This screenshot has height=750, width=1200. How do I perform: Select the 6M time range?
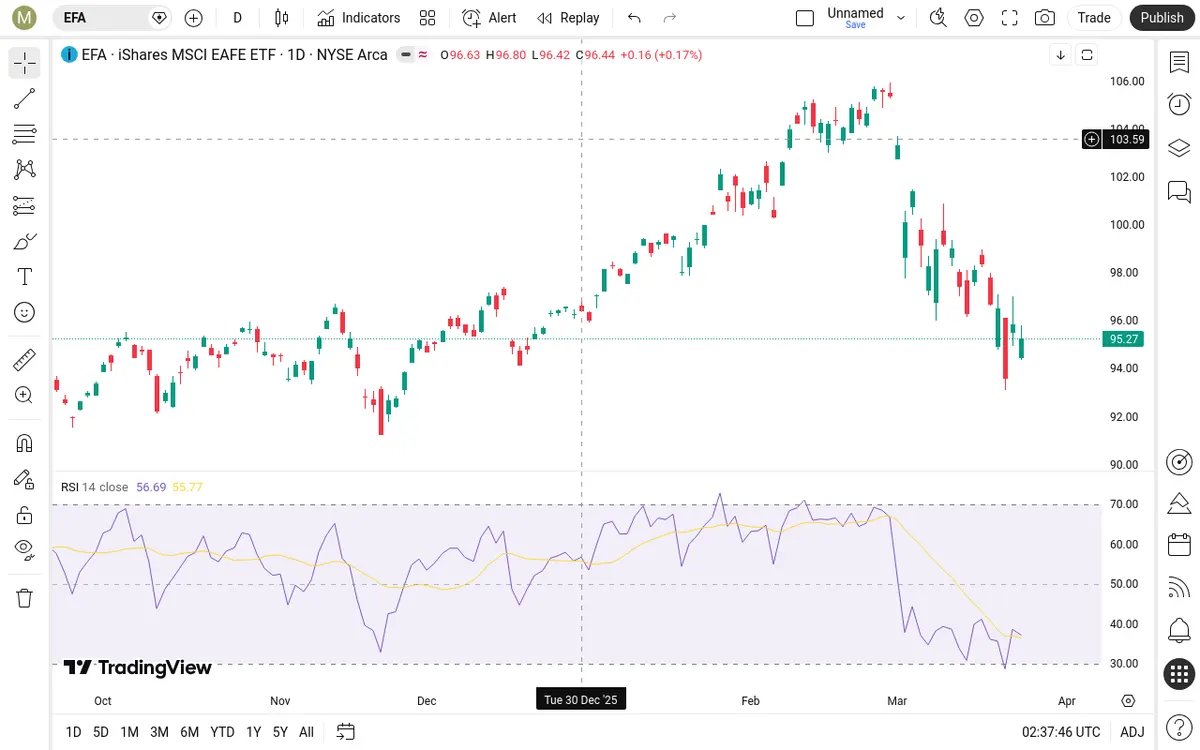pyautogui.click(x=189, y=732)
